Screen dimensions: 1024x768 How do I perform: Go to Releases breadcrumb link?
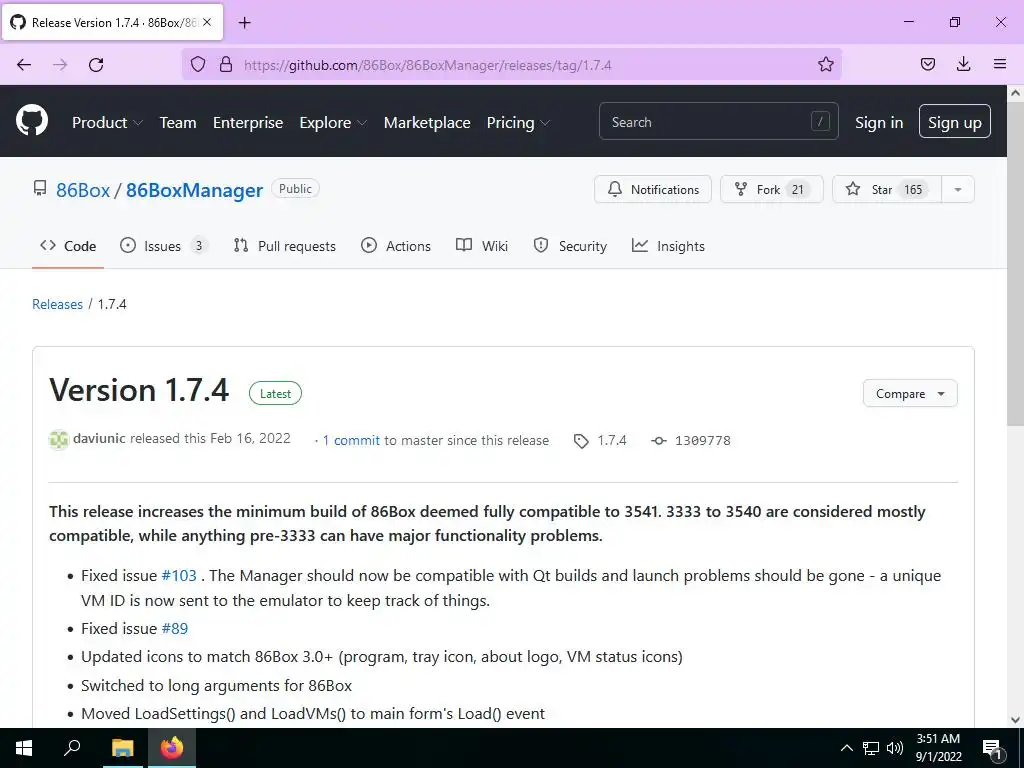57,304
